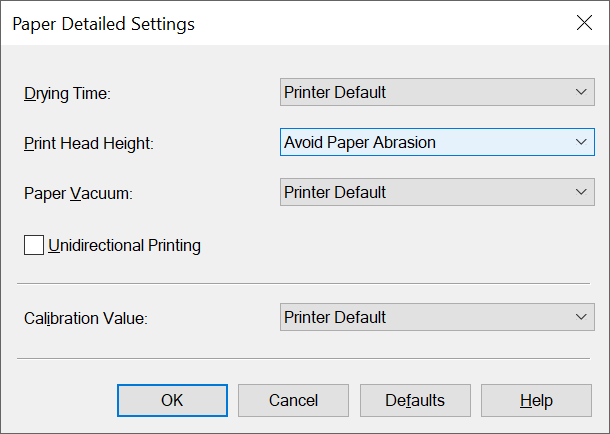Click the Drying Time dropdown arrow

coord(582,93)
